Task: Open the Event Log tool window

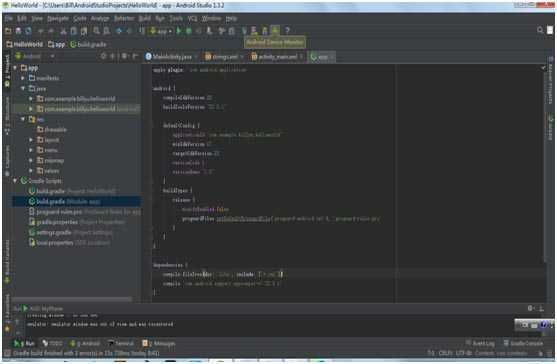Action: (x=480, y=343)
